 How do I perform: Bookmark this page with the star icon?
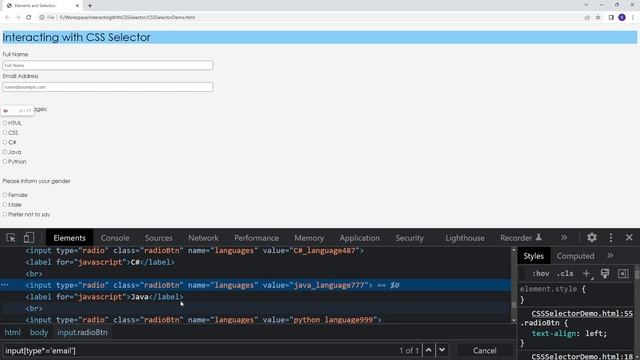pyautogui.click(x=598, y=18)
